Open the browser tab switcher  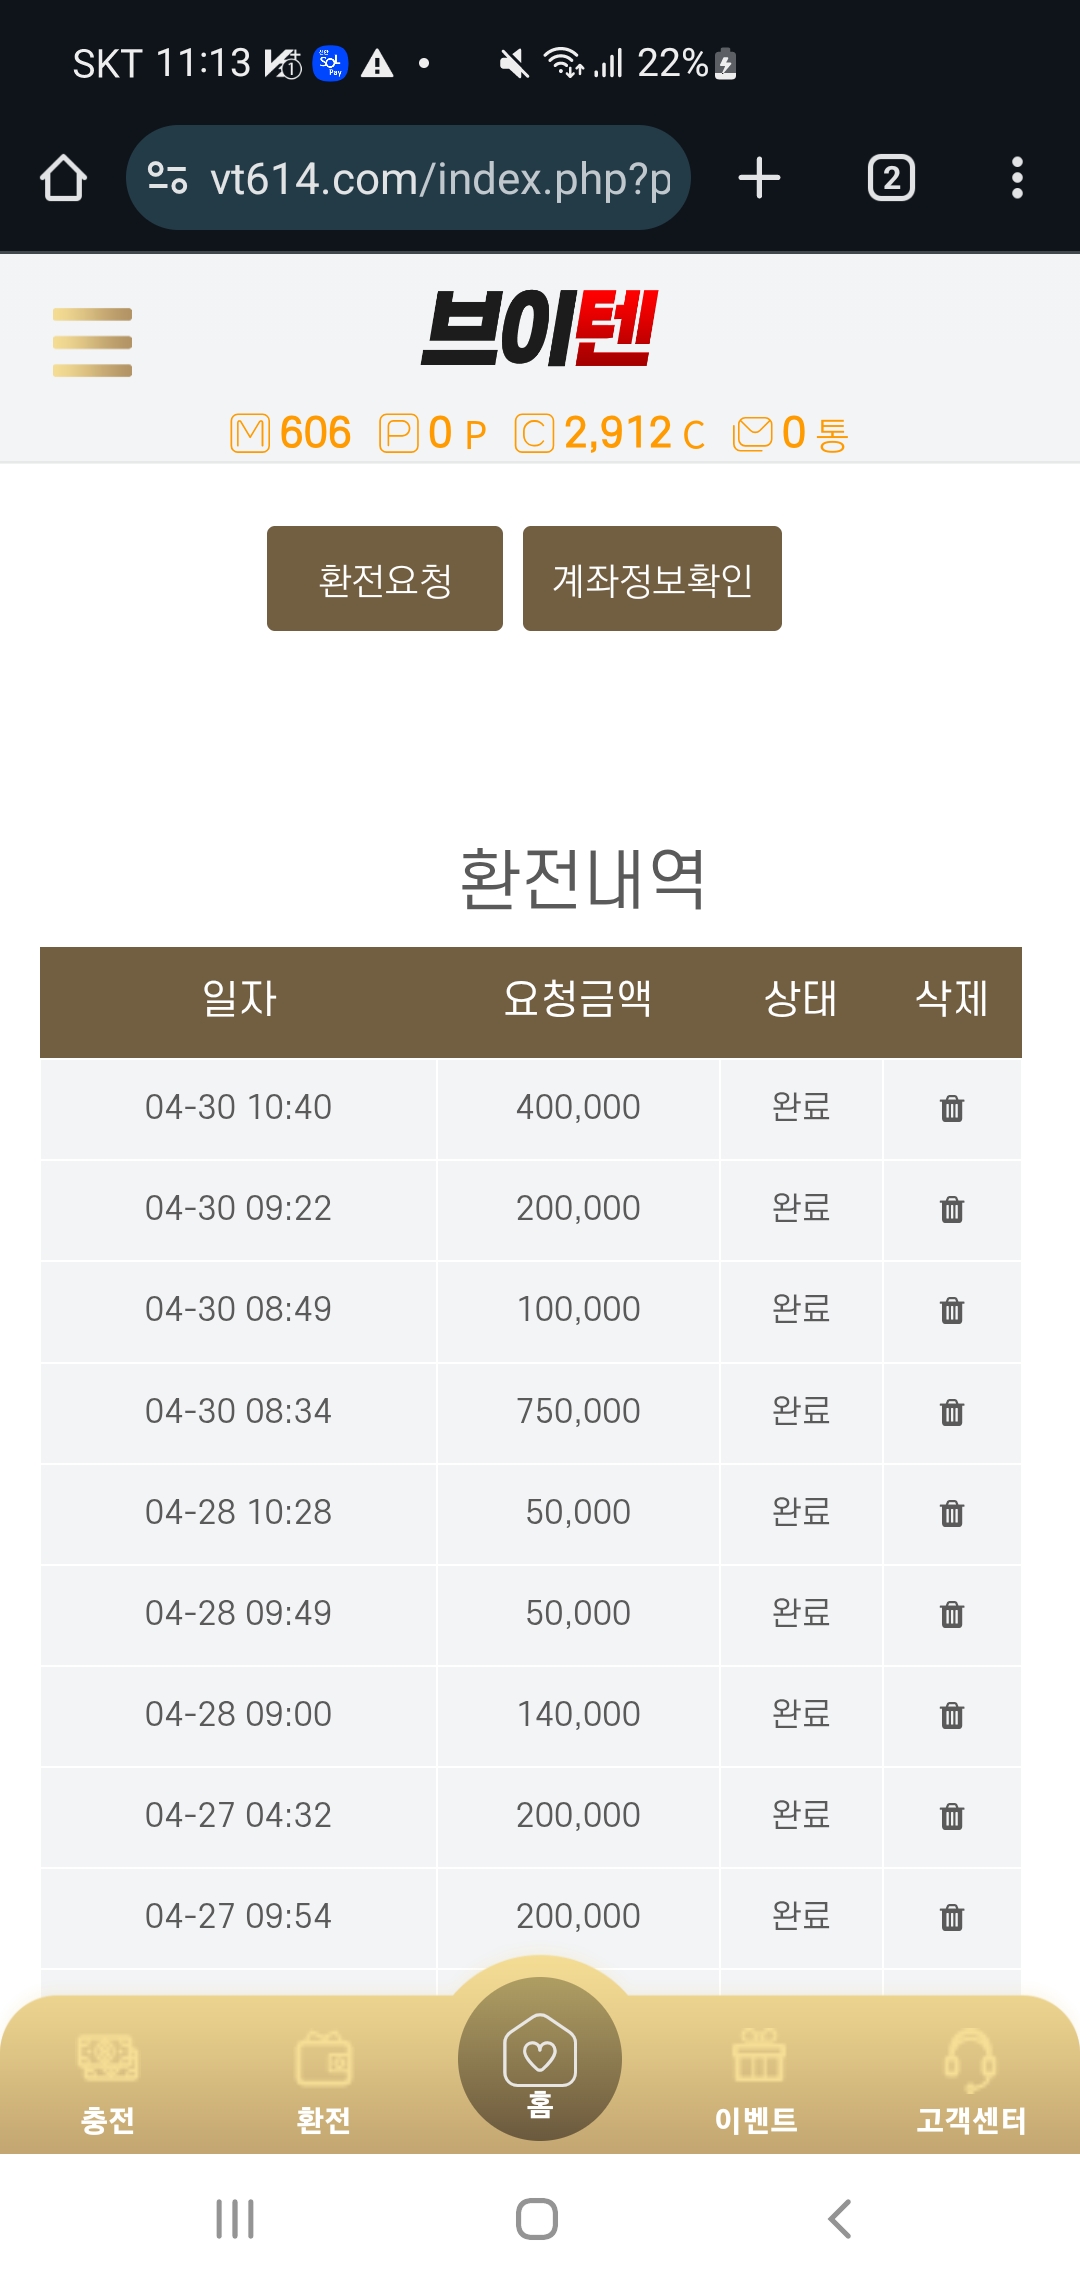tap(890, 179)
